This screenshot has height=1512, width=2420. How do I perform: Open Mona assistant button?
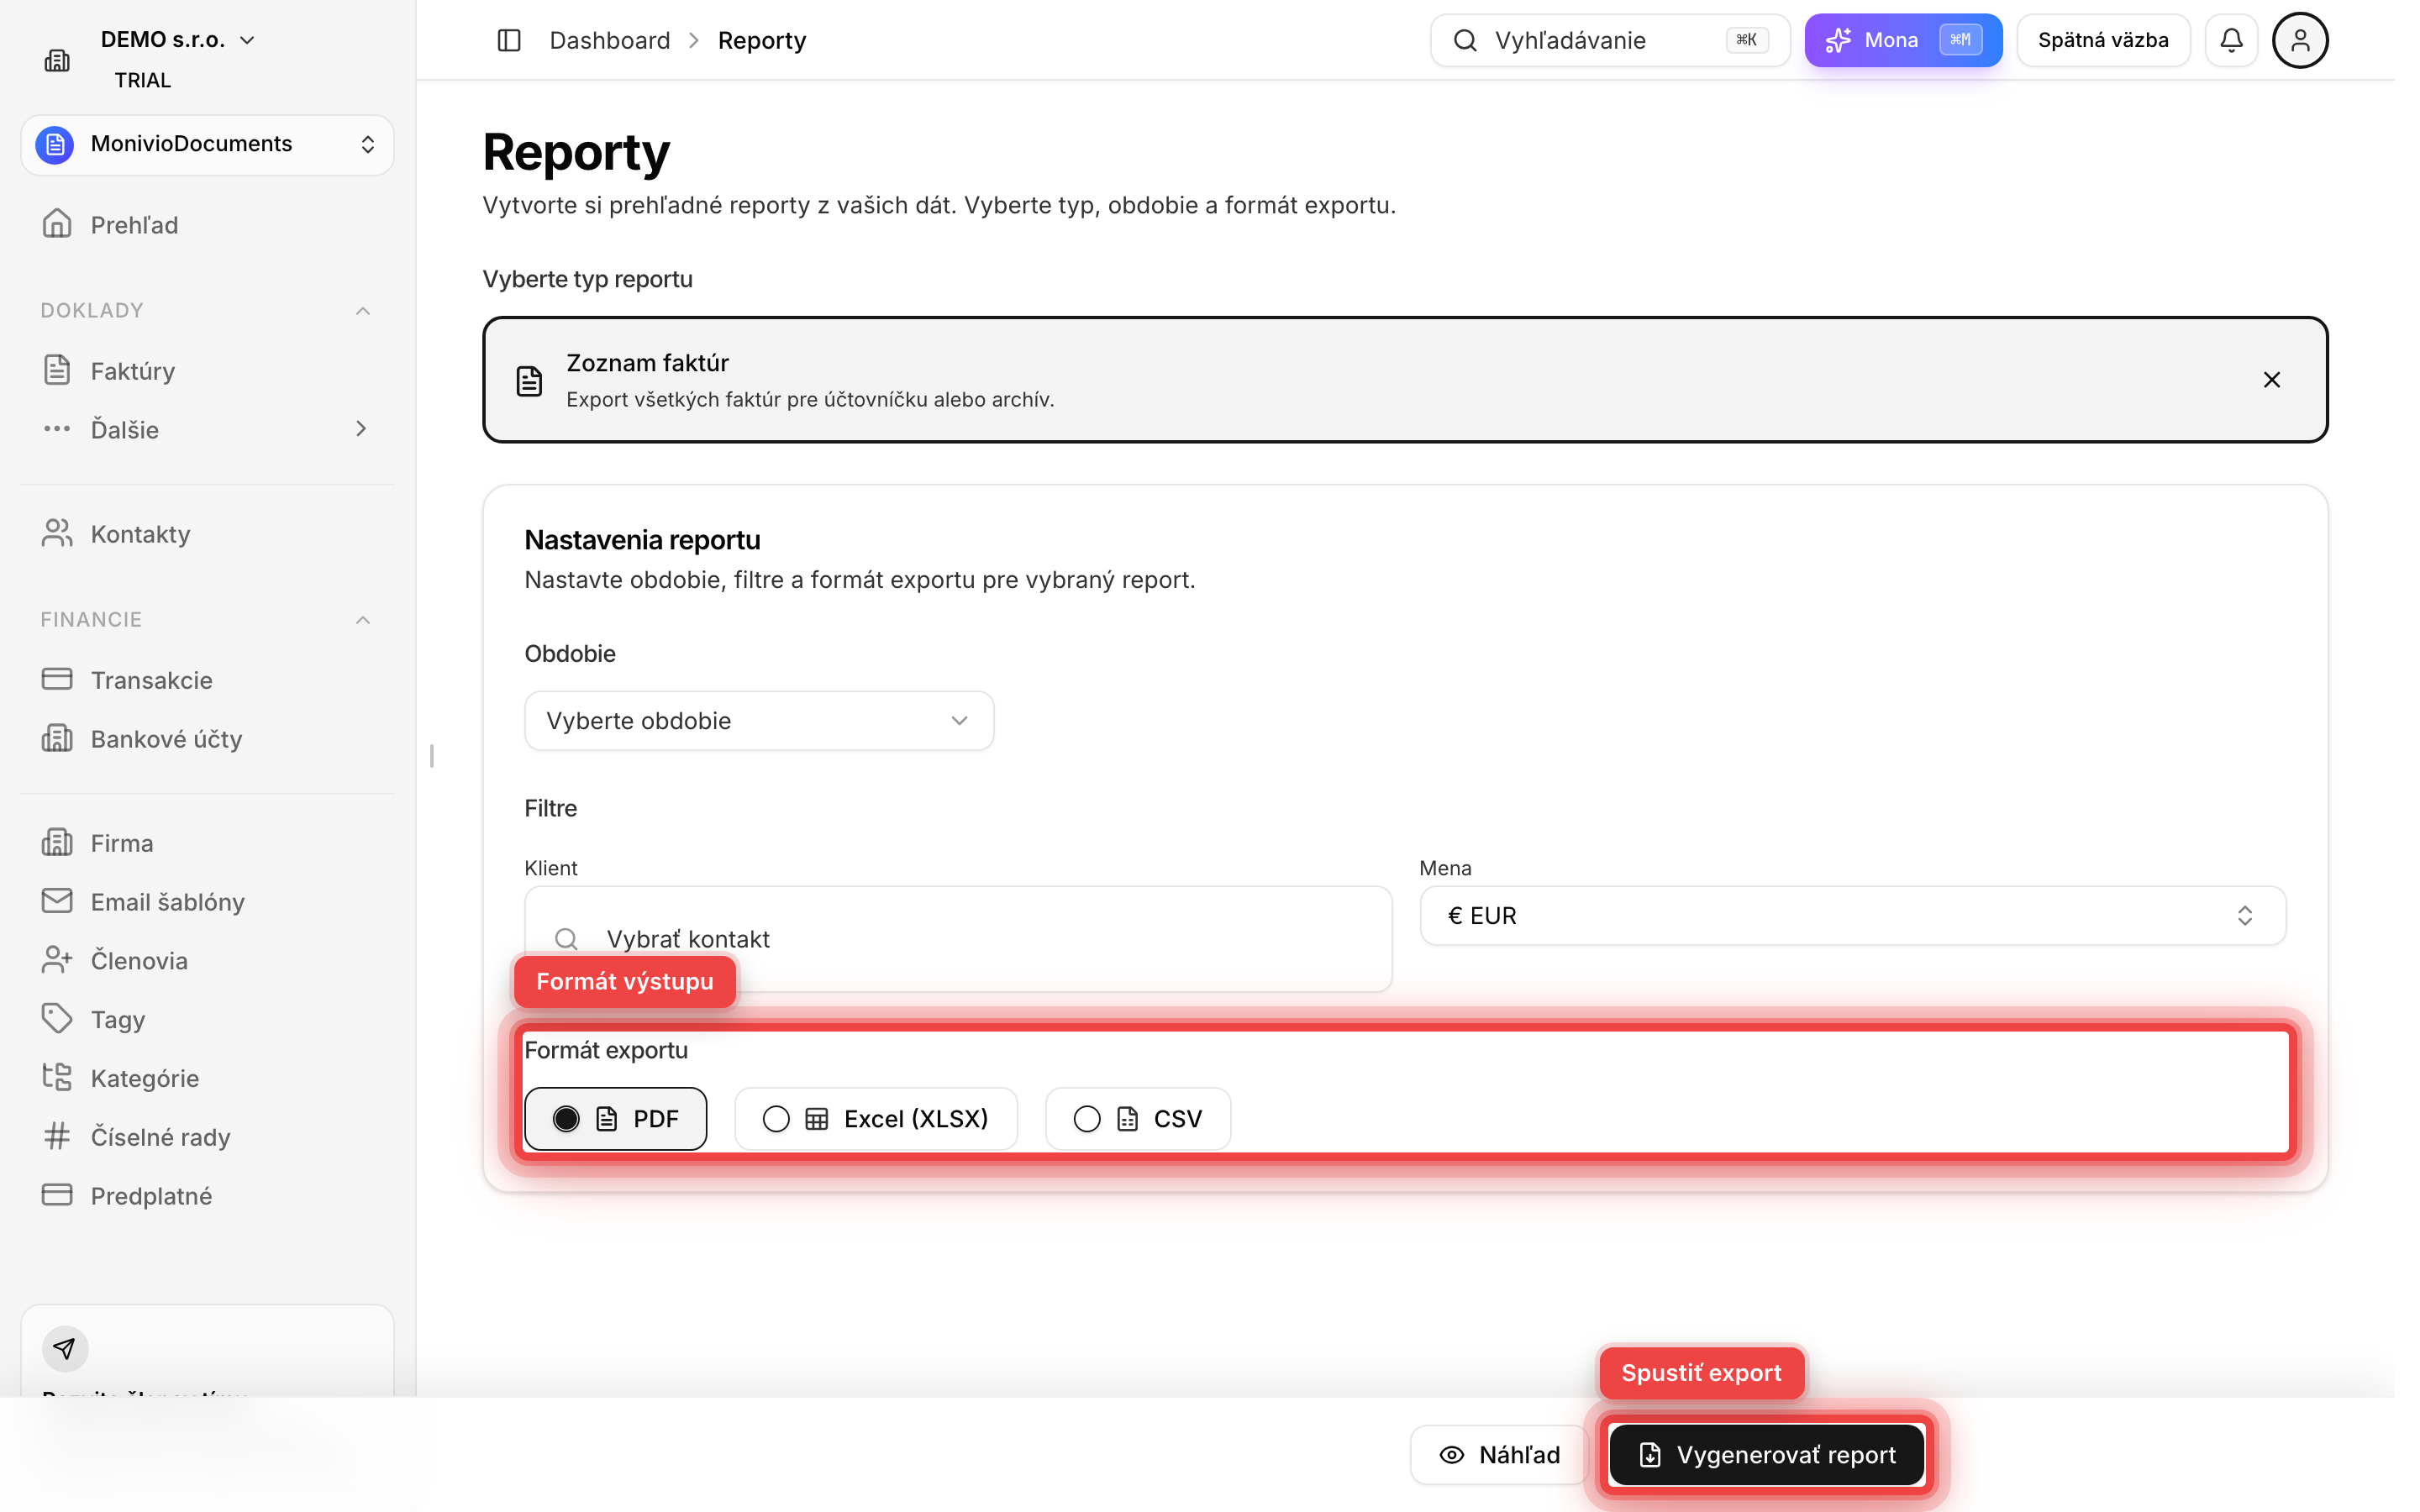1902,40
